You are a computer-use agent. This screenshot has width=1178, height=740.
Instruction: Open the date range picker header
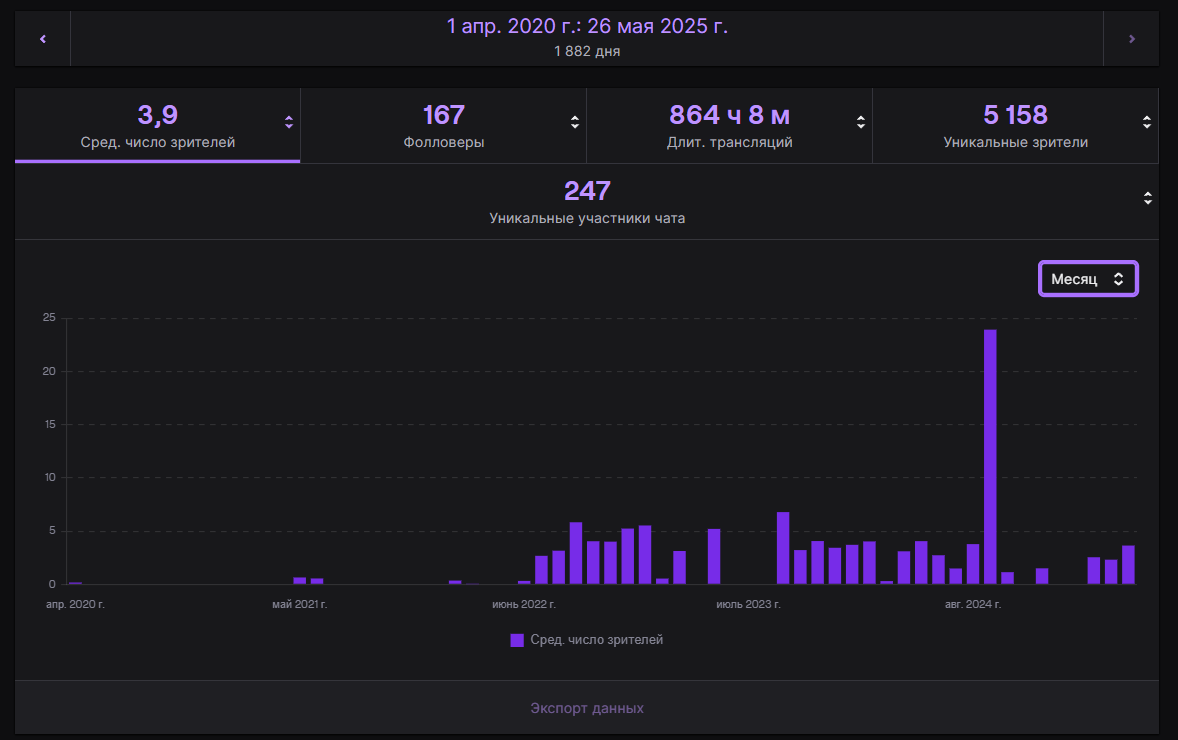pos(587,38)
